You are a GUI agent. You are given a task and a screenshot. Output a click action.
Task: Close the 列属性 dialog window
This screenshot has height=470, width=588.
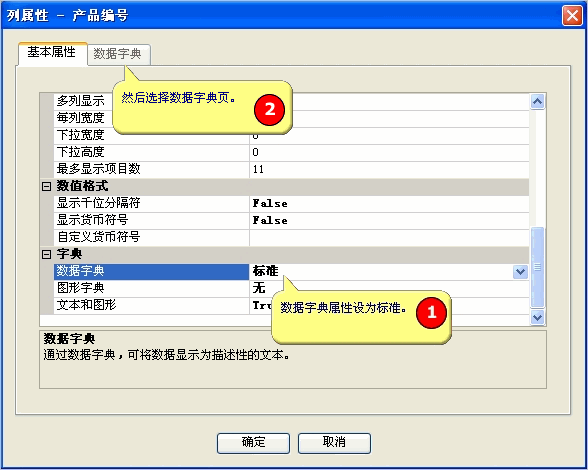(x=572, y=15)
